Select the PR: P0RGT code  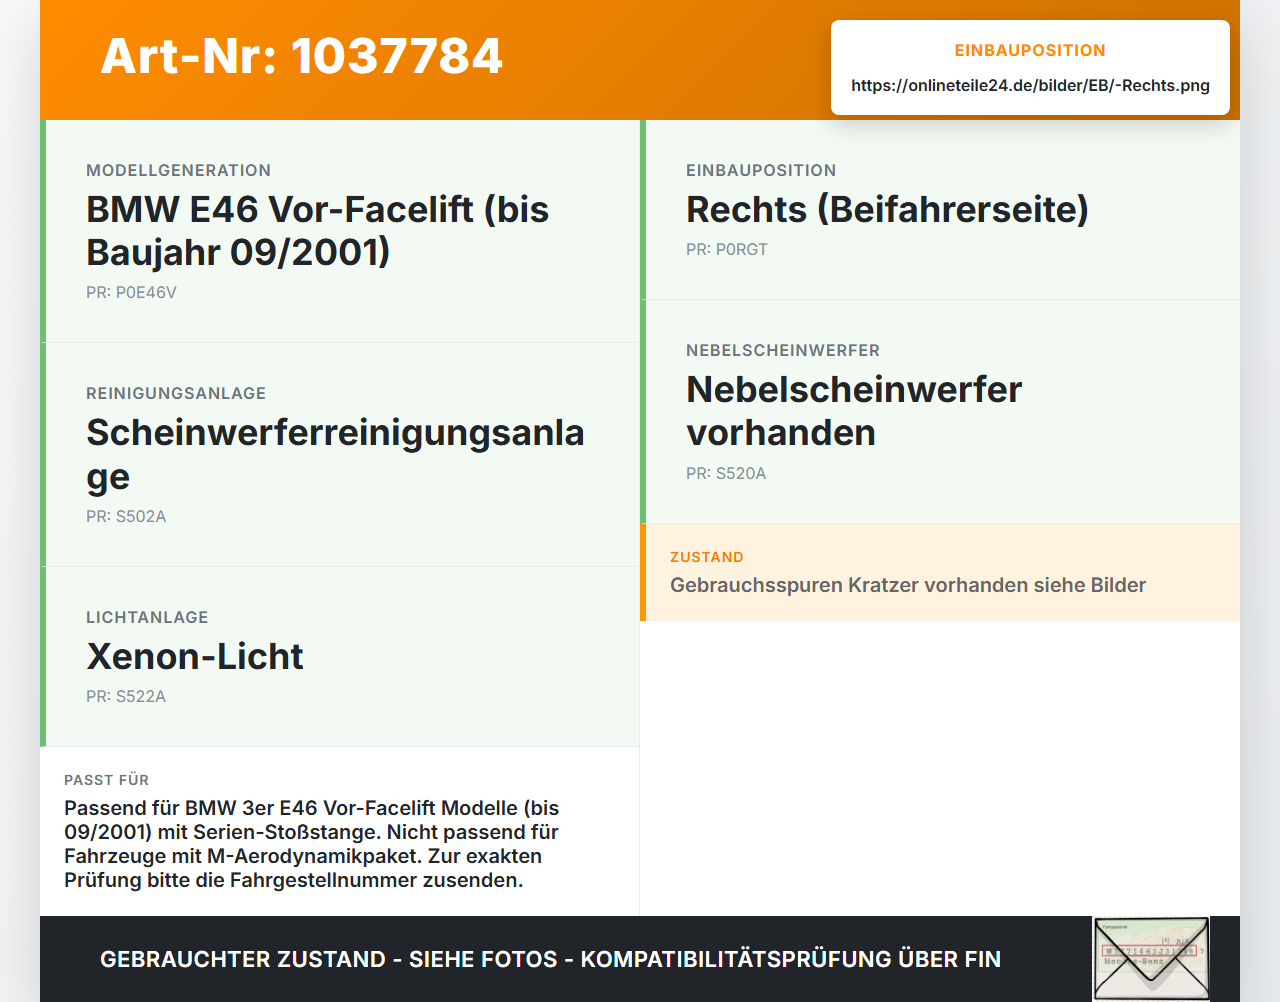(x=727, y=249)
